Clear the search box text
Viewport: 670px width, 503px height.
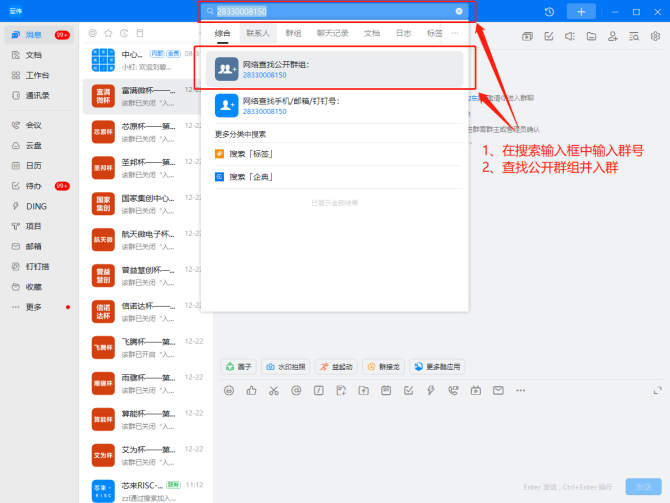coord(459,11)
